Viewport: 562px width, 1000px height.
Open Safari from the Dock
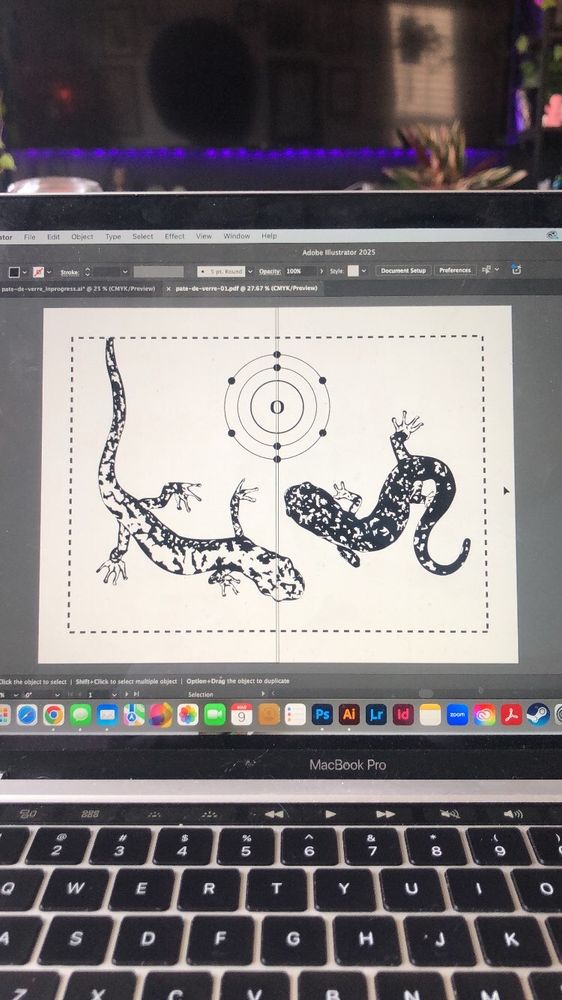coord(27,715)
